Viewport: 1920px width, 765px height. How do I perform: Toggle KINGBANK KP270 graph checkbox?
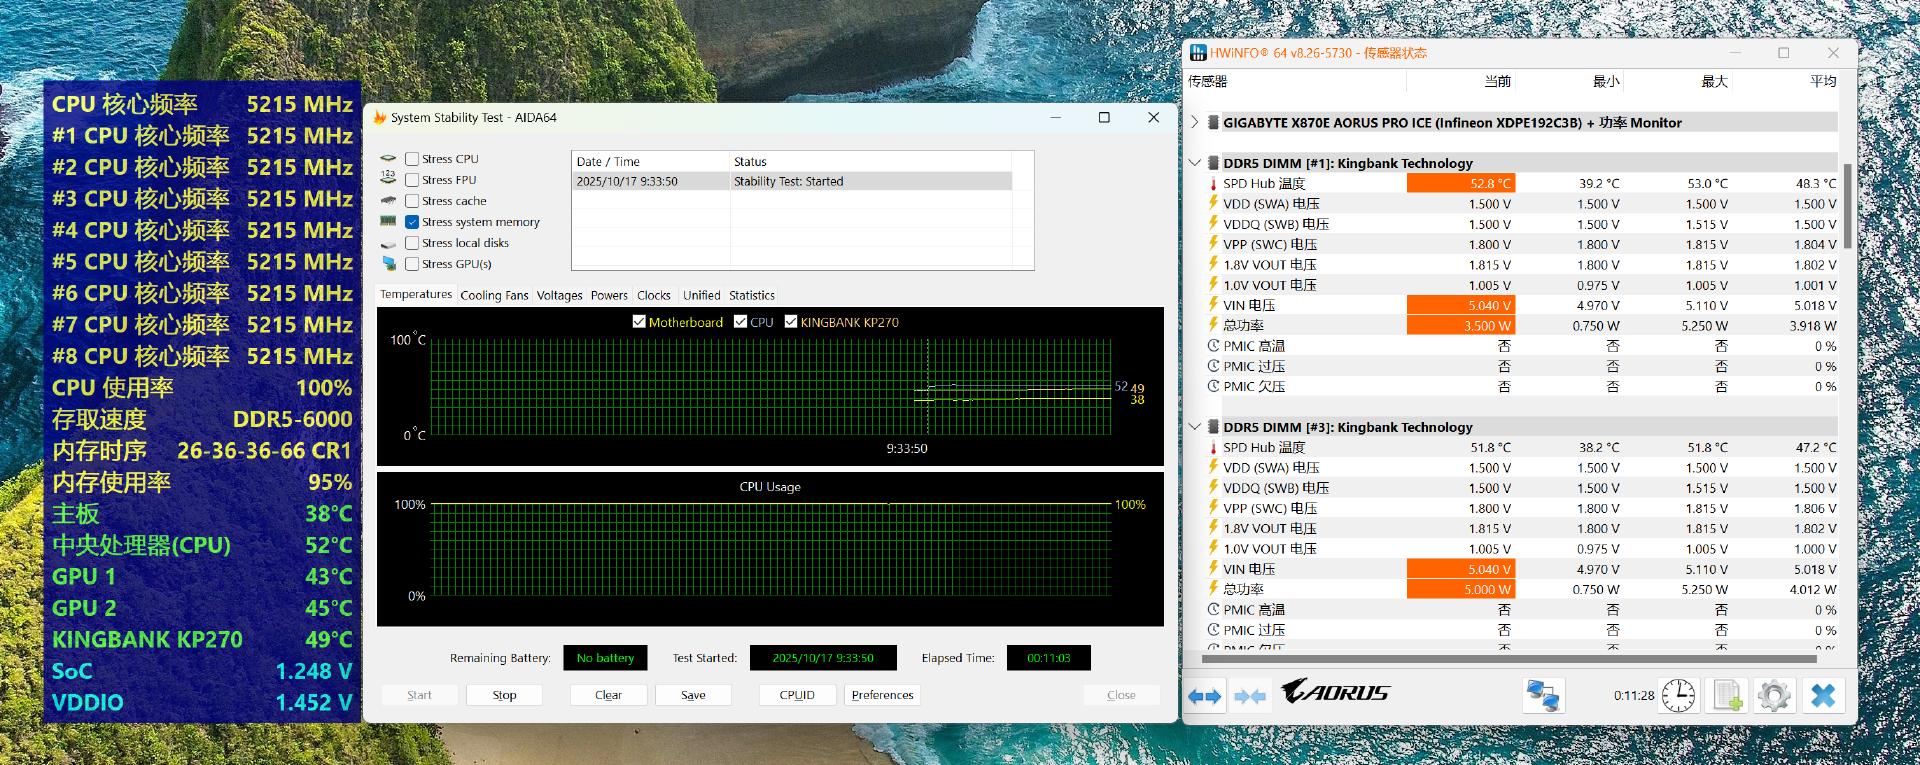pos(791,322)
